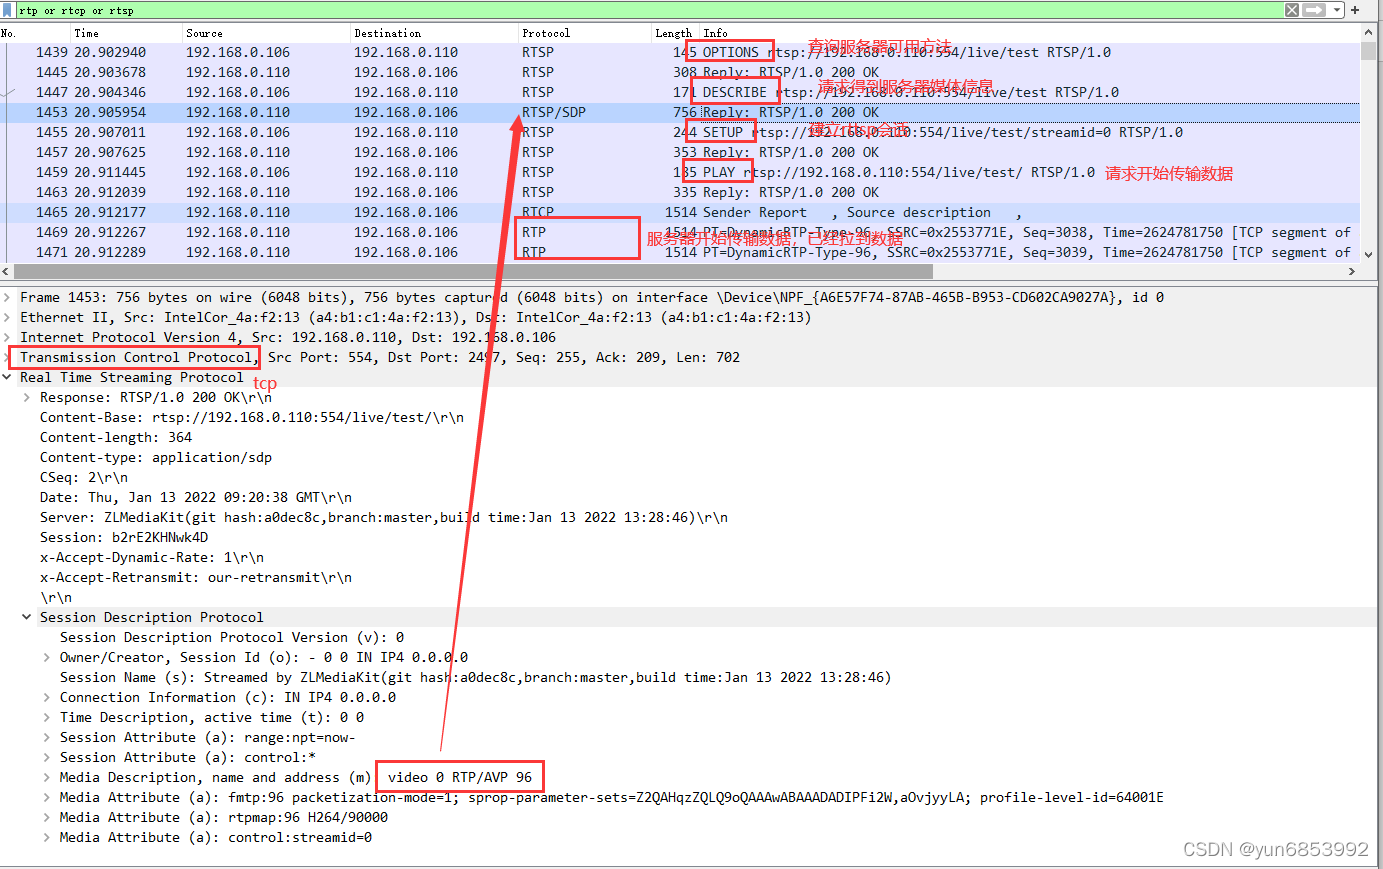Image resolution: width=1383 pixels, height=869 pixels.
Task: Click the packet list scroll-up arrow
Action: pyautogui.click(x=1368, y=32)
